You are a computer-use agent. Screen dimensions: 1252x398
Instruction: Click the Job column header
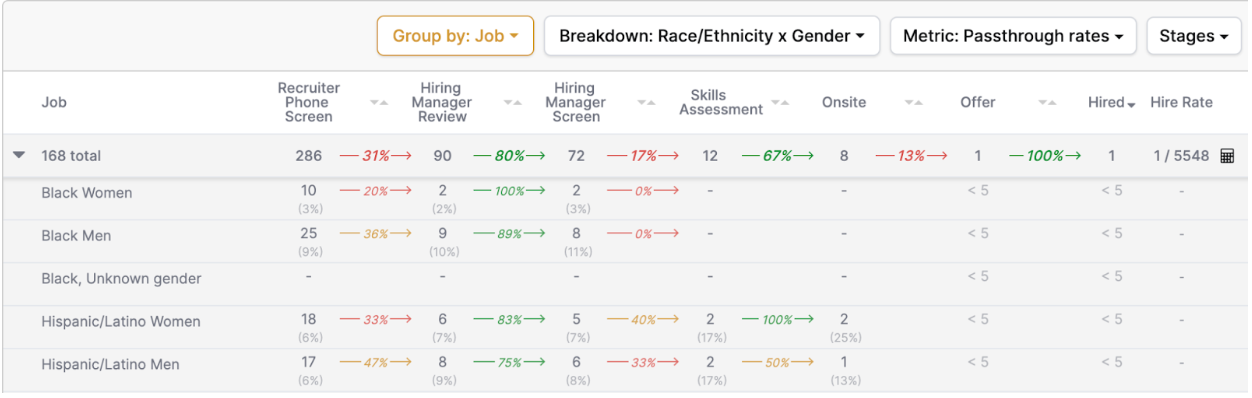(54, 102)
